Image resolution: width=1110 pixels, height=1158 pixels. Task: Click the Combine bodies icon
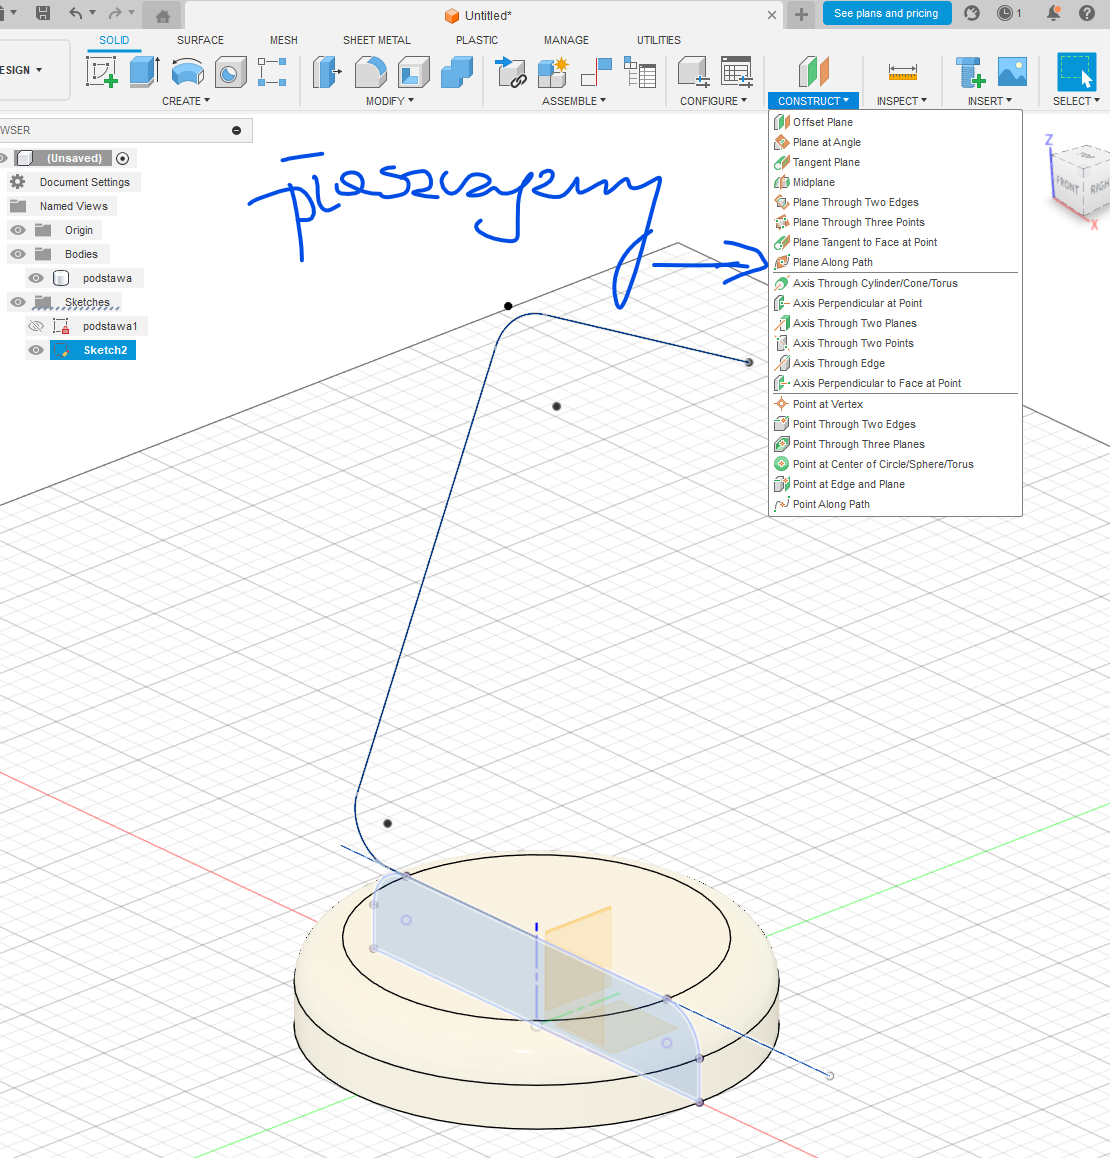(x=457, y=72)
